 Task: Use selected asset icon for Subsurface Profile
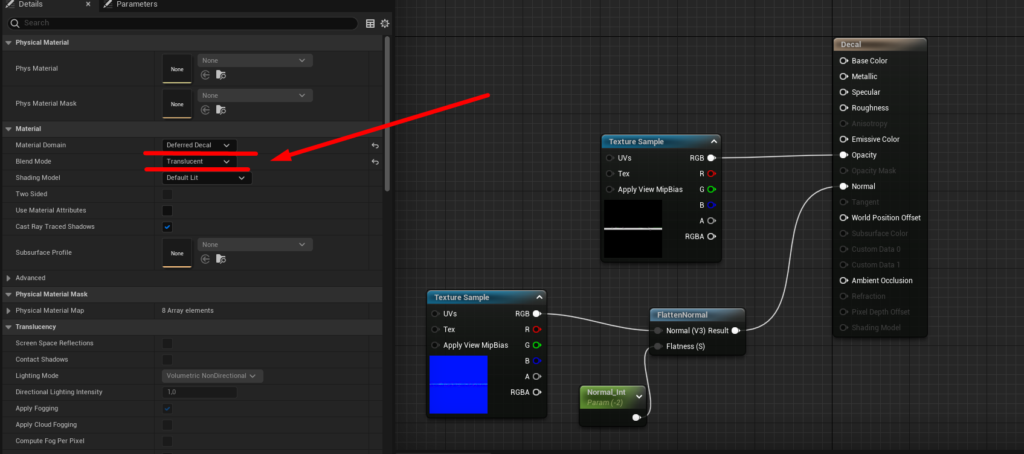206,259
